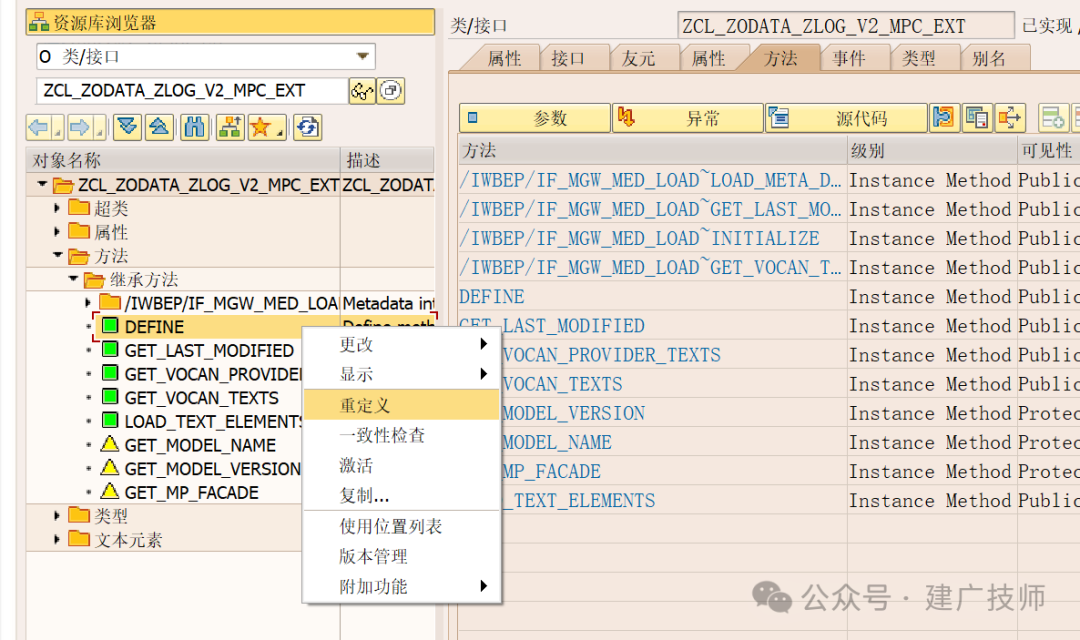The width and height of the screenshot is (1080, 640).
Task: Click the 方法 column header
Action: [652, 151]
